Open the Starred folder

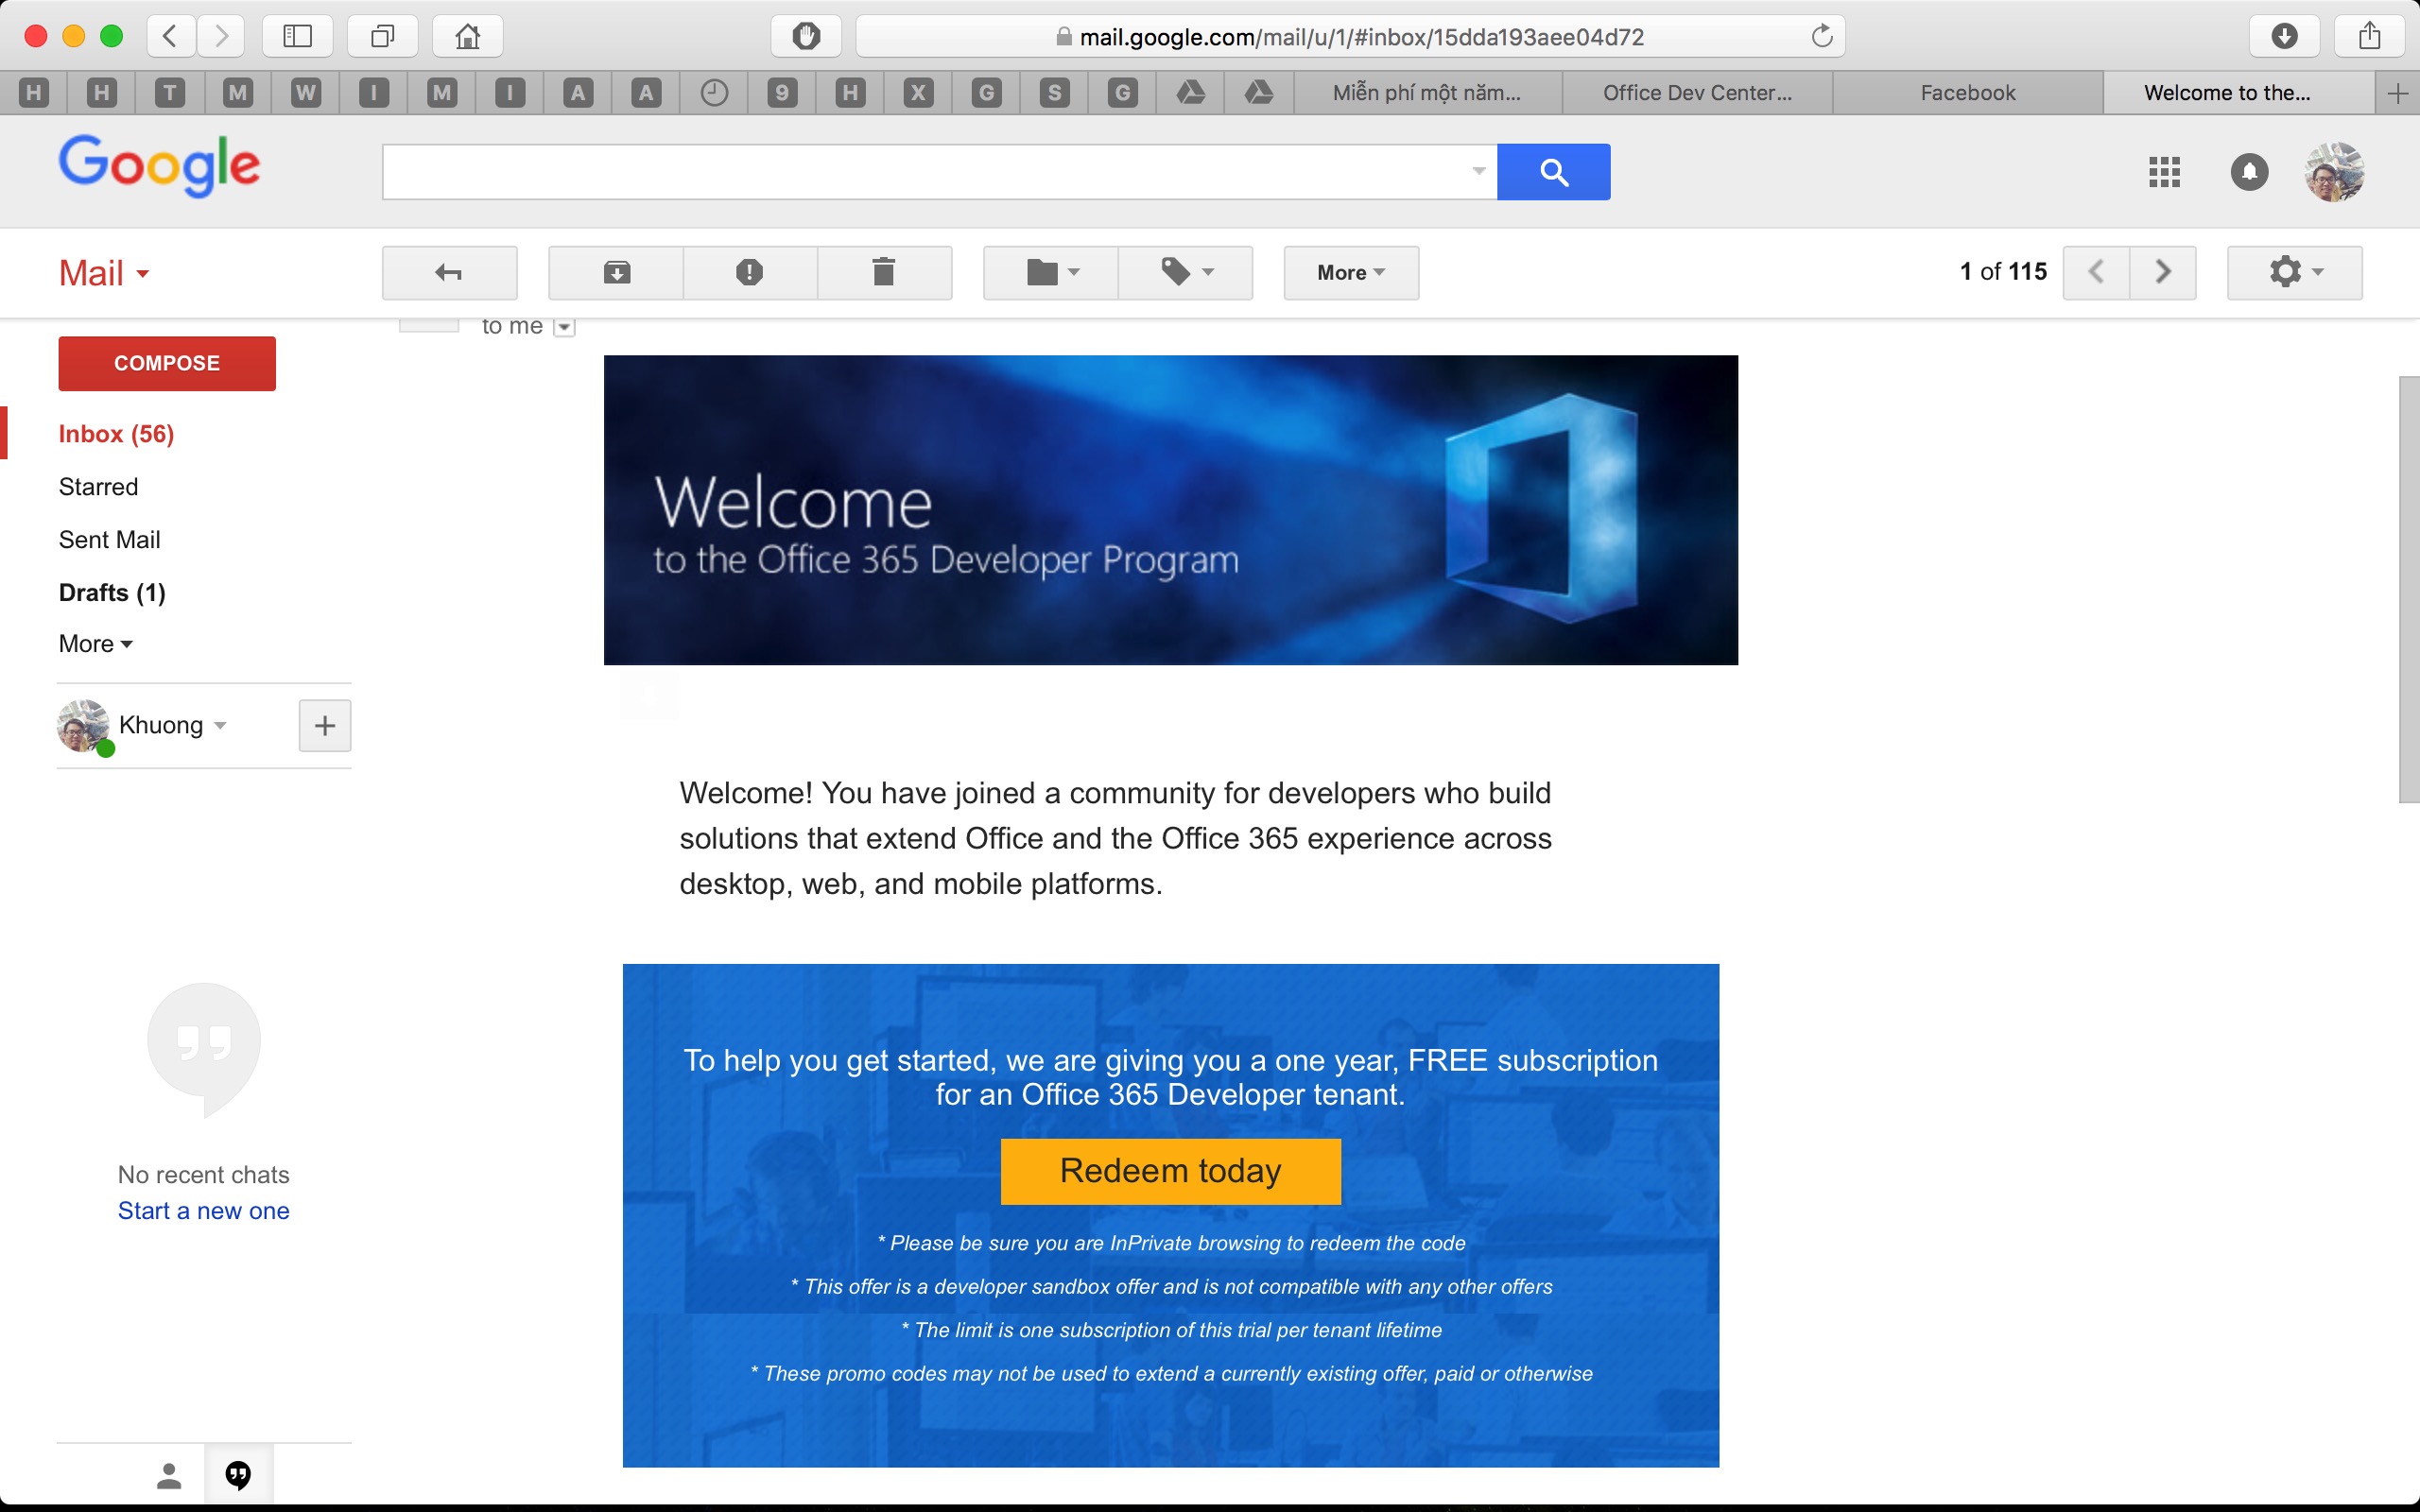pyautogui.click(x=98, y=487)
